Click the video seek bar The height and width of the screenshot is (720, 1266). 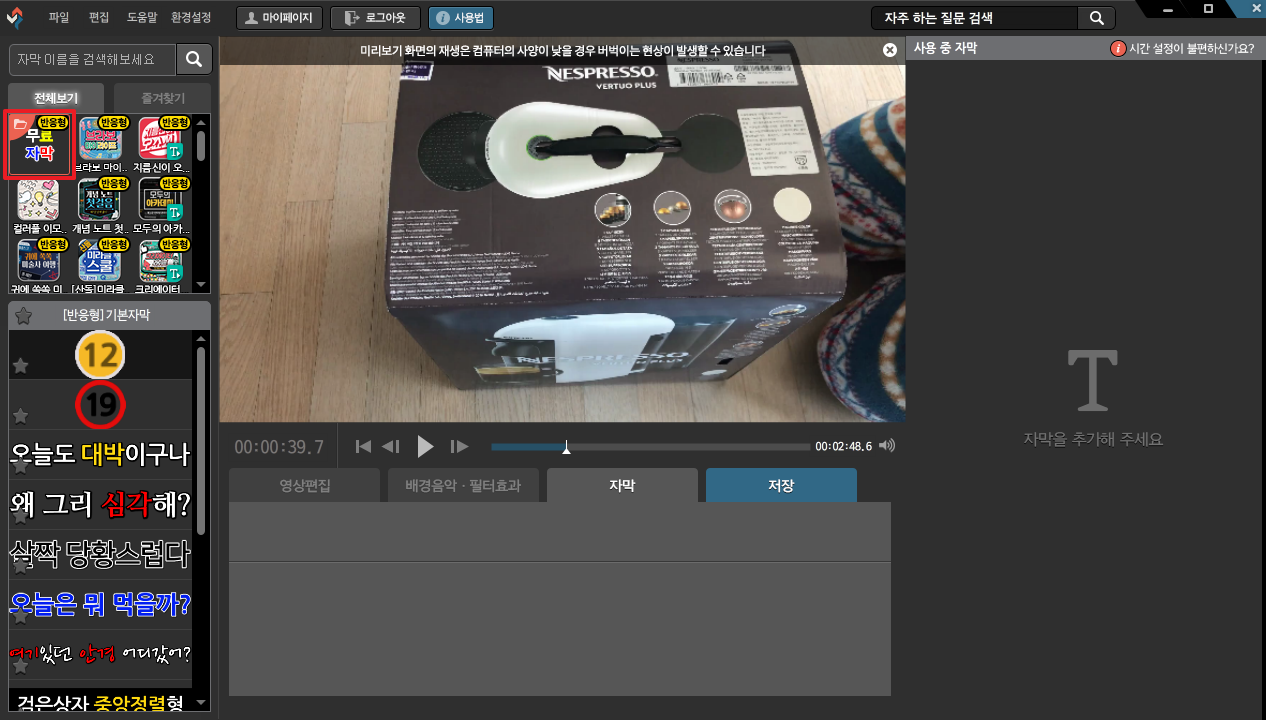pyautogui.click(x=651, y=446)
